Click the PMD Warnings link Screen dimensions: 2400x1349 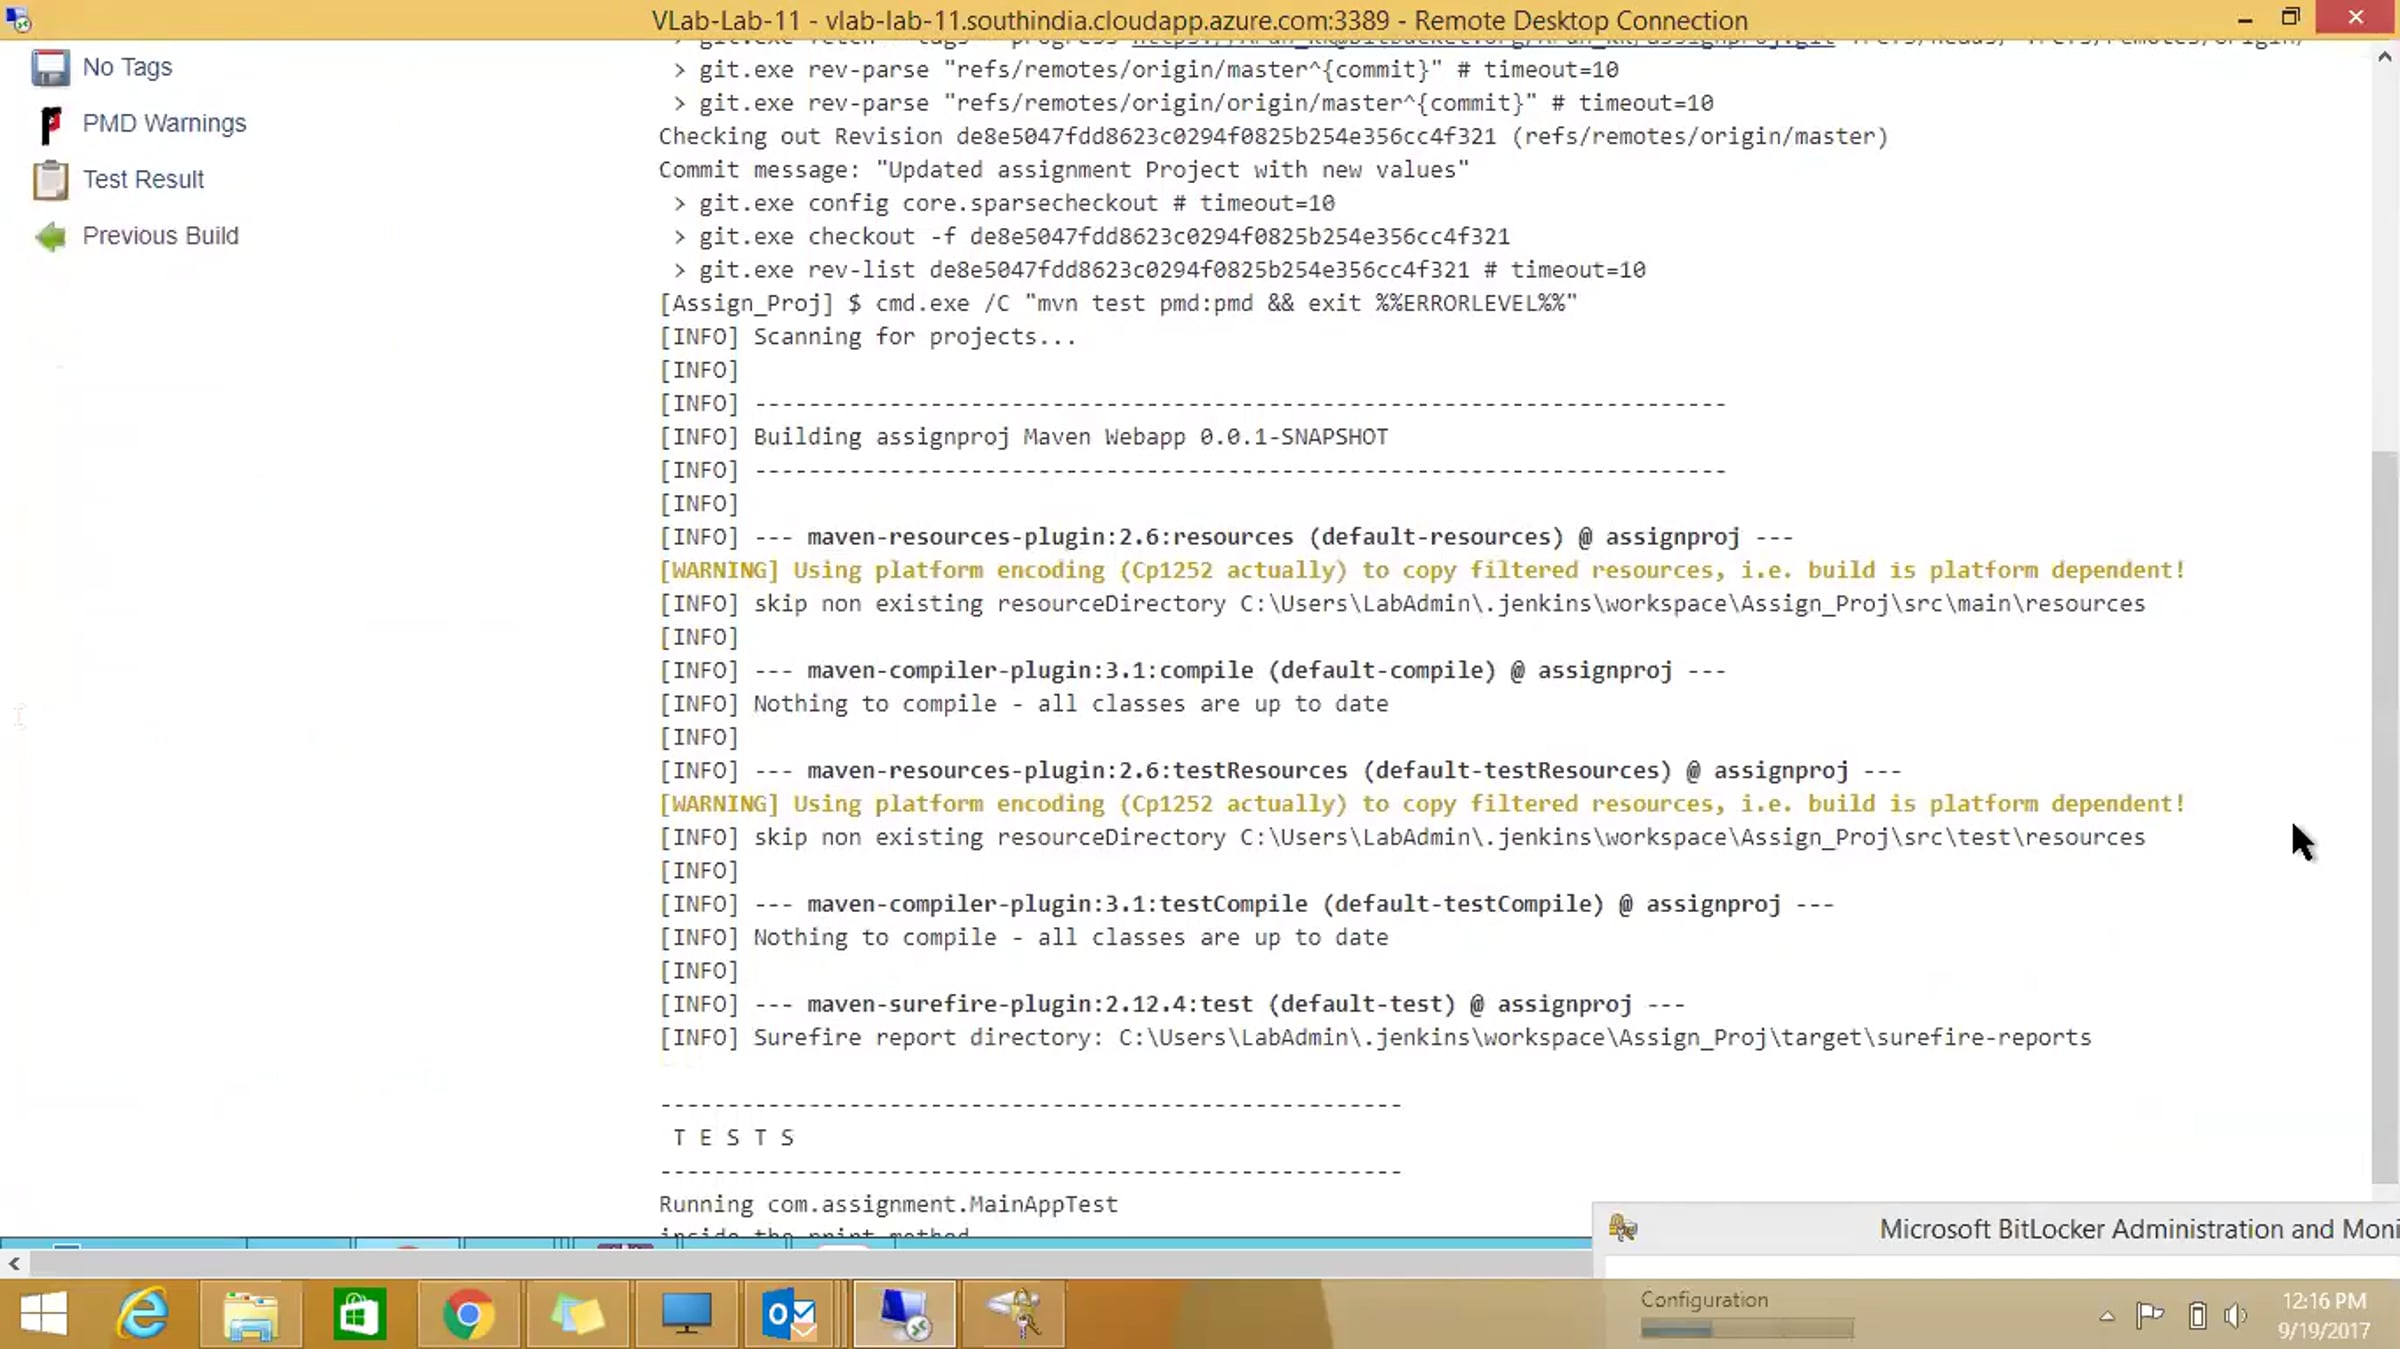(x=164, y=123)
